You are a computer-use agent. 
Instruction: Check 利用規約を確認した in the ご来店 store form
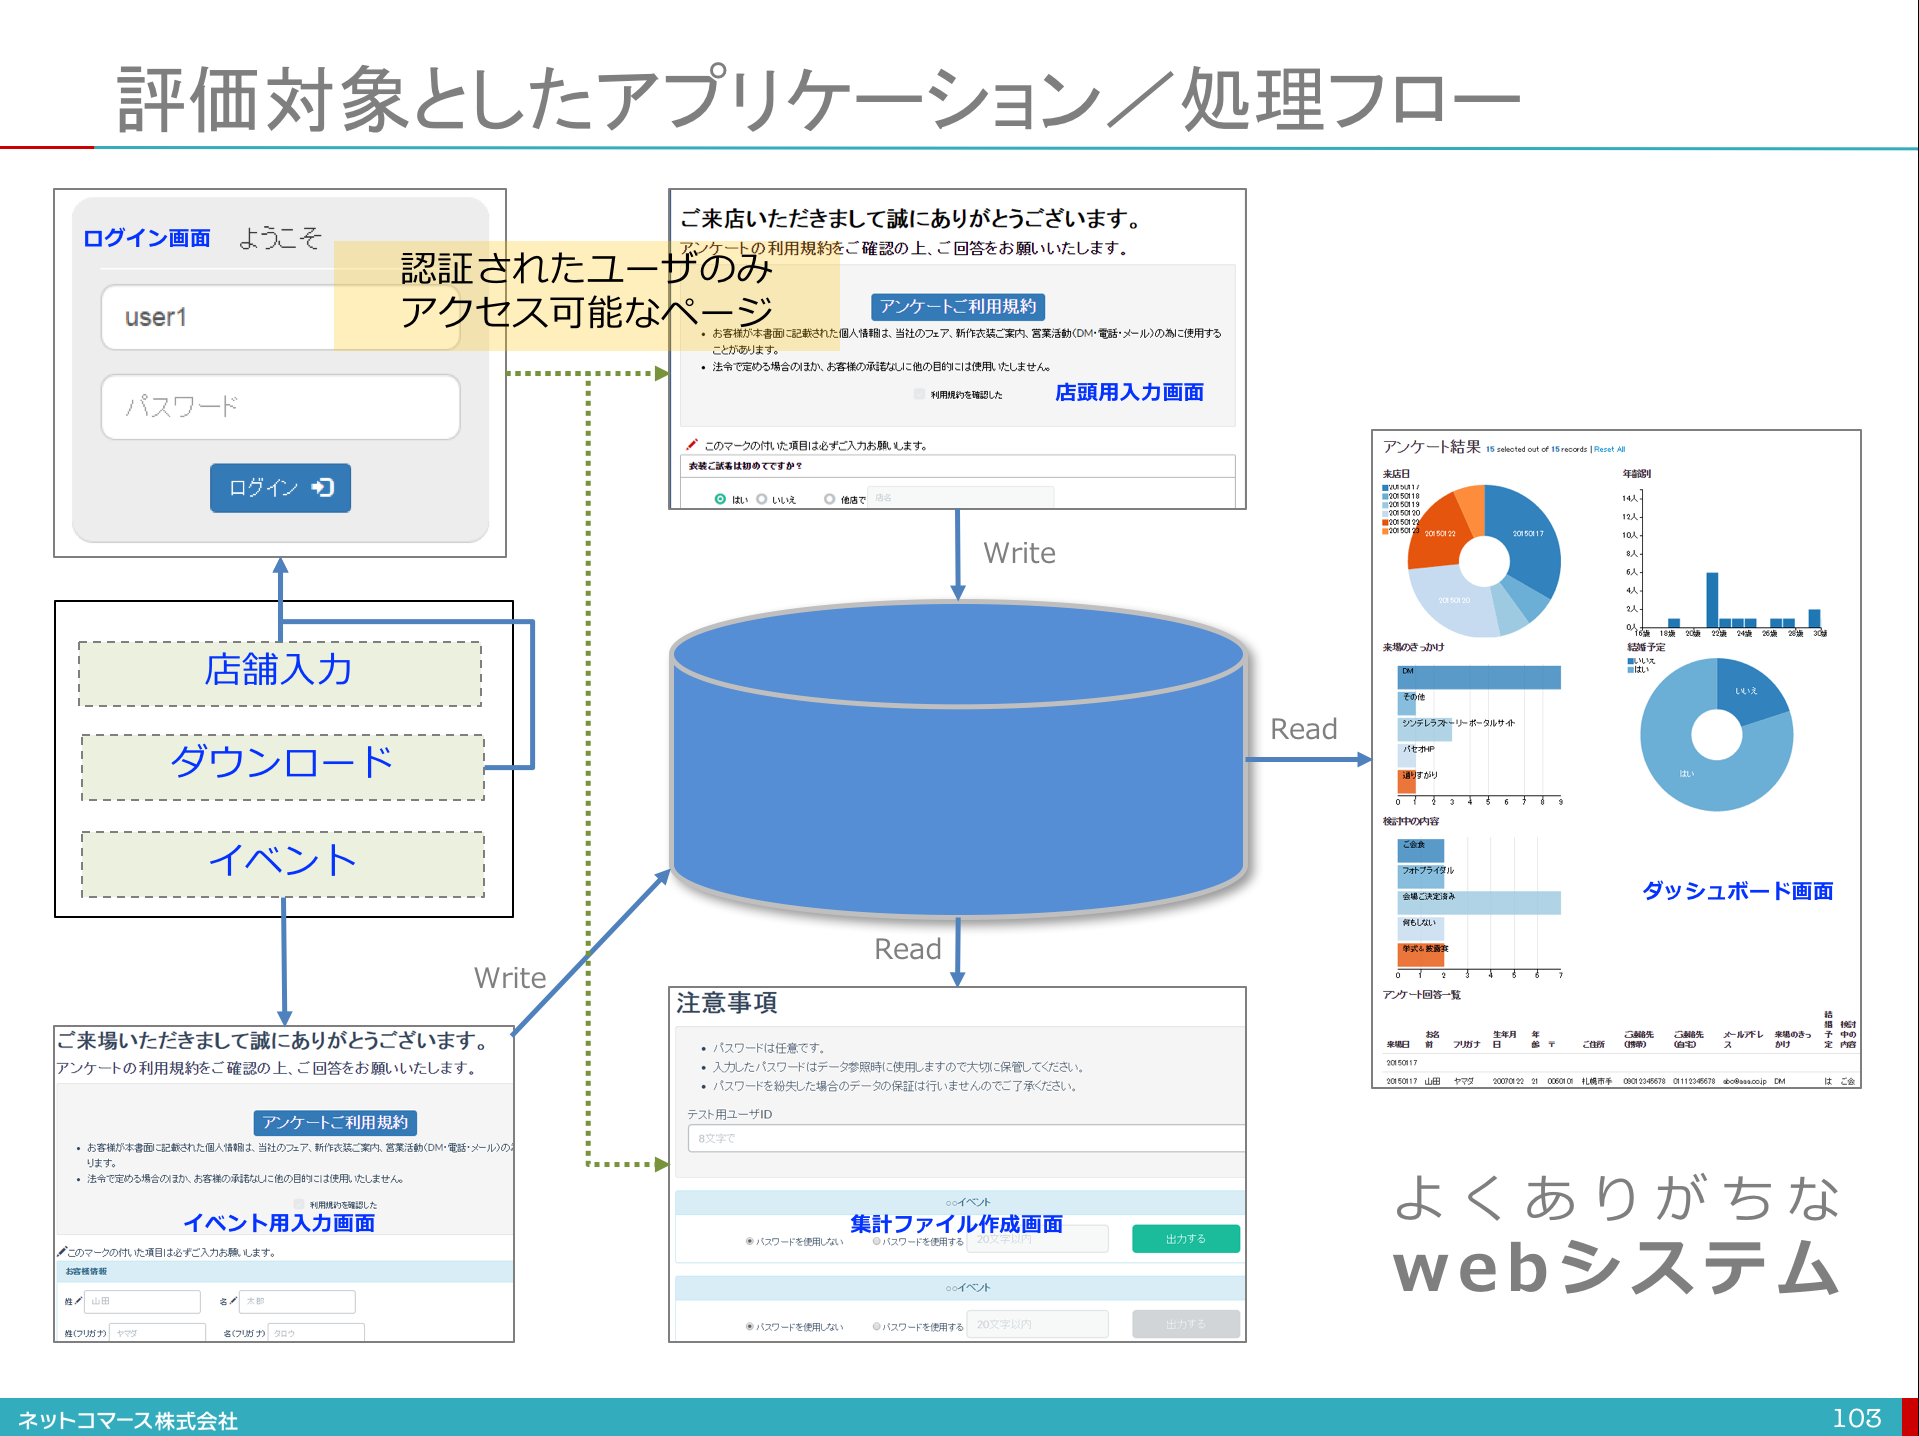pyautogui.click(x=919, y=394)
